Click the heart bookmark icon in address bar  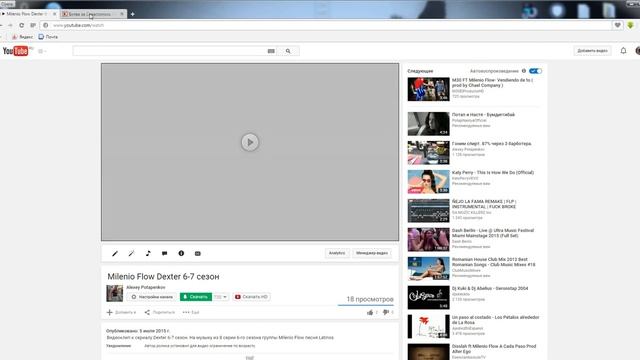pyautogui.click(x=618, y=25)
